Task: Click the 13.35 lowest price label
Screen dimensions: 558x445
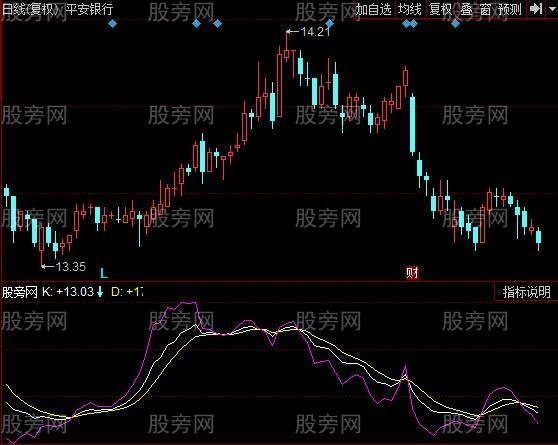Action: 71,266
